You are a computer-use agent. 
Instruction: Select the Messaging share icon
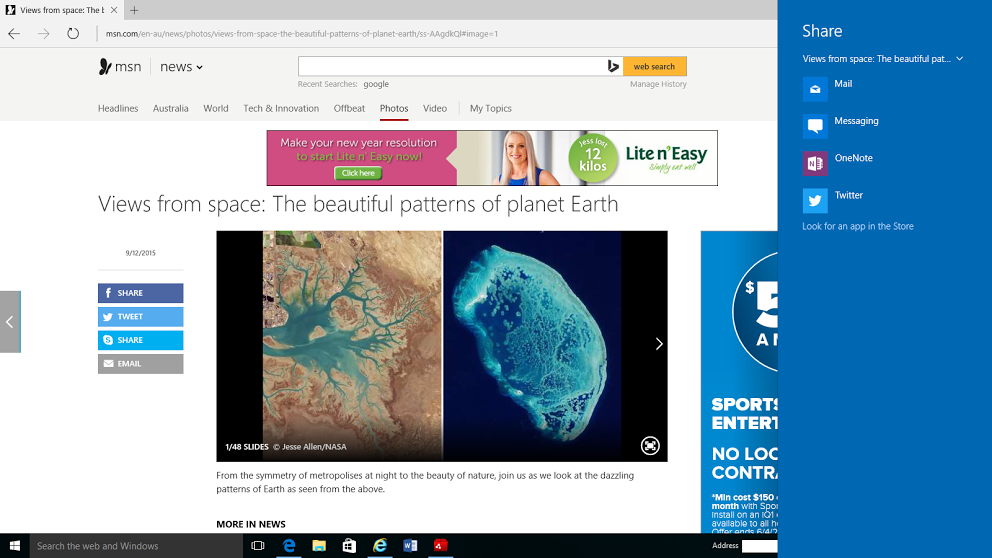click(x=815, y=126)
